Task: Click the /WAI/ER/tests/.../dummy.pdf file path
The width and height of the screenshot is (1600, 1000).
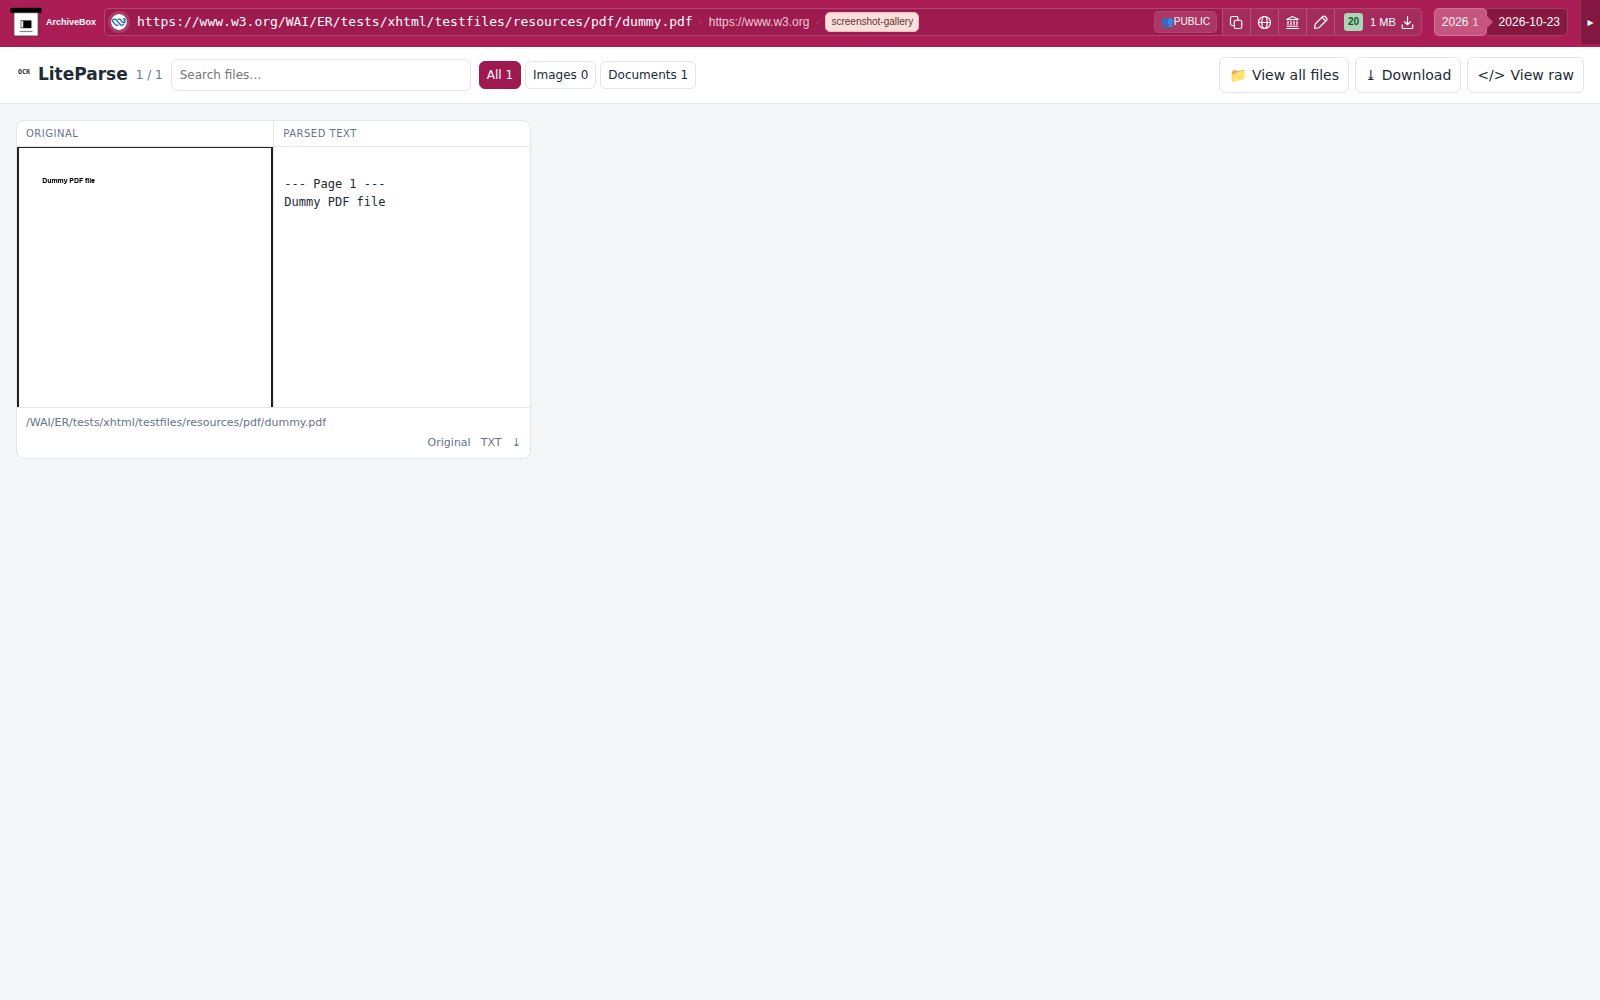Action: click(176, 422)
